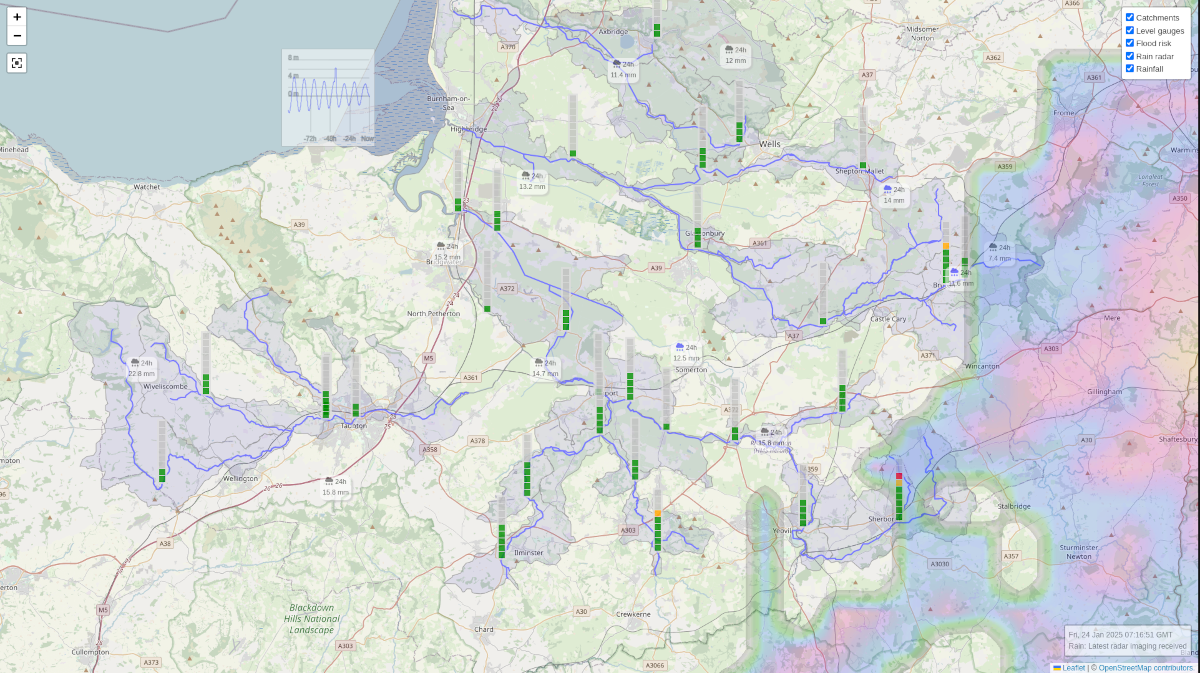The height and width of the screenshot is (673, 1200).
Task: Open the Leaflet attribution link
Action: (x=1073, y=667)
